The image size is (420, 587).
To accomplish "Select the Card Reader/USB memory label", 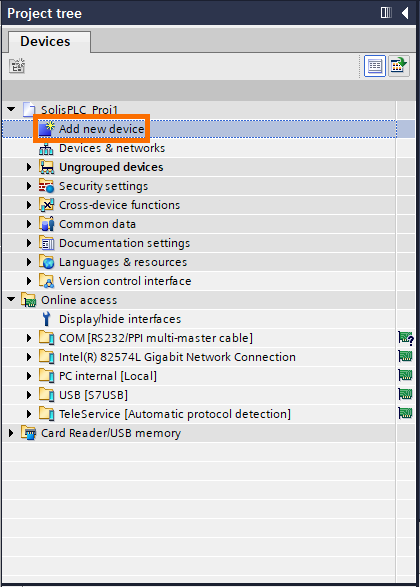I will point(111,433).
